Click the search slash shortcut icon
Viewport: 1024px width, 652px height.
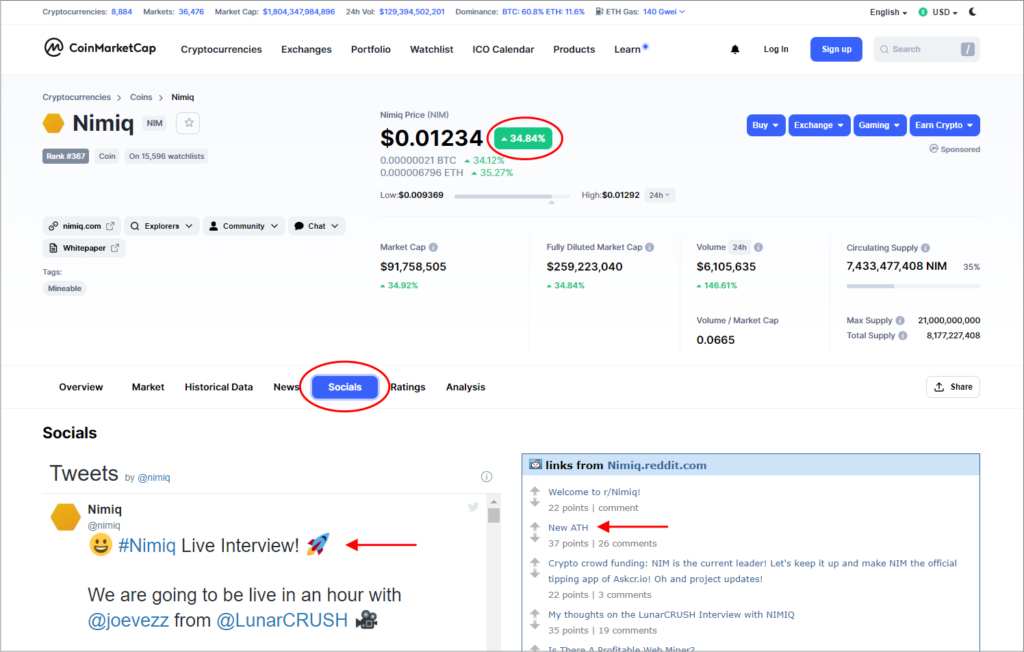967,49
